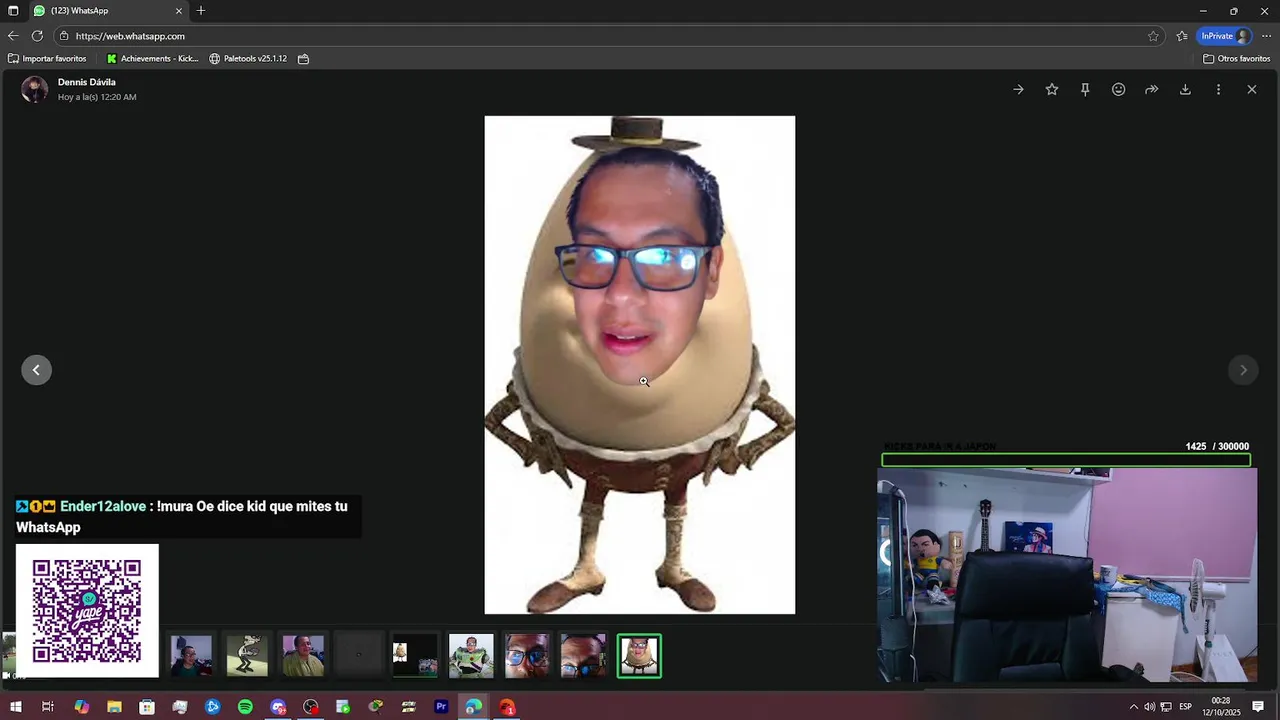Open Achievements - Kick bookmark
The image size is (1280, 720).
click(152, 59)
